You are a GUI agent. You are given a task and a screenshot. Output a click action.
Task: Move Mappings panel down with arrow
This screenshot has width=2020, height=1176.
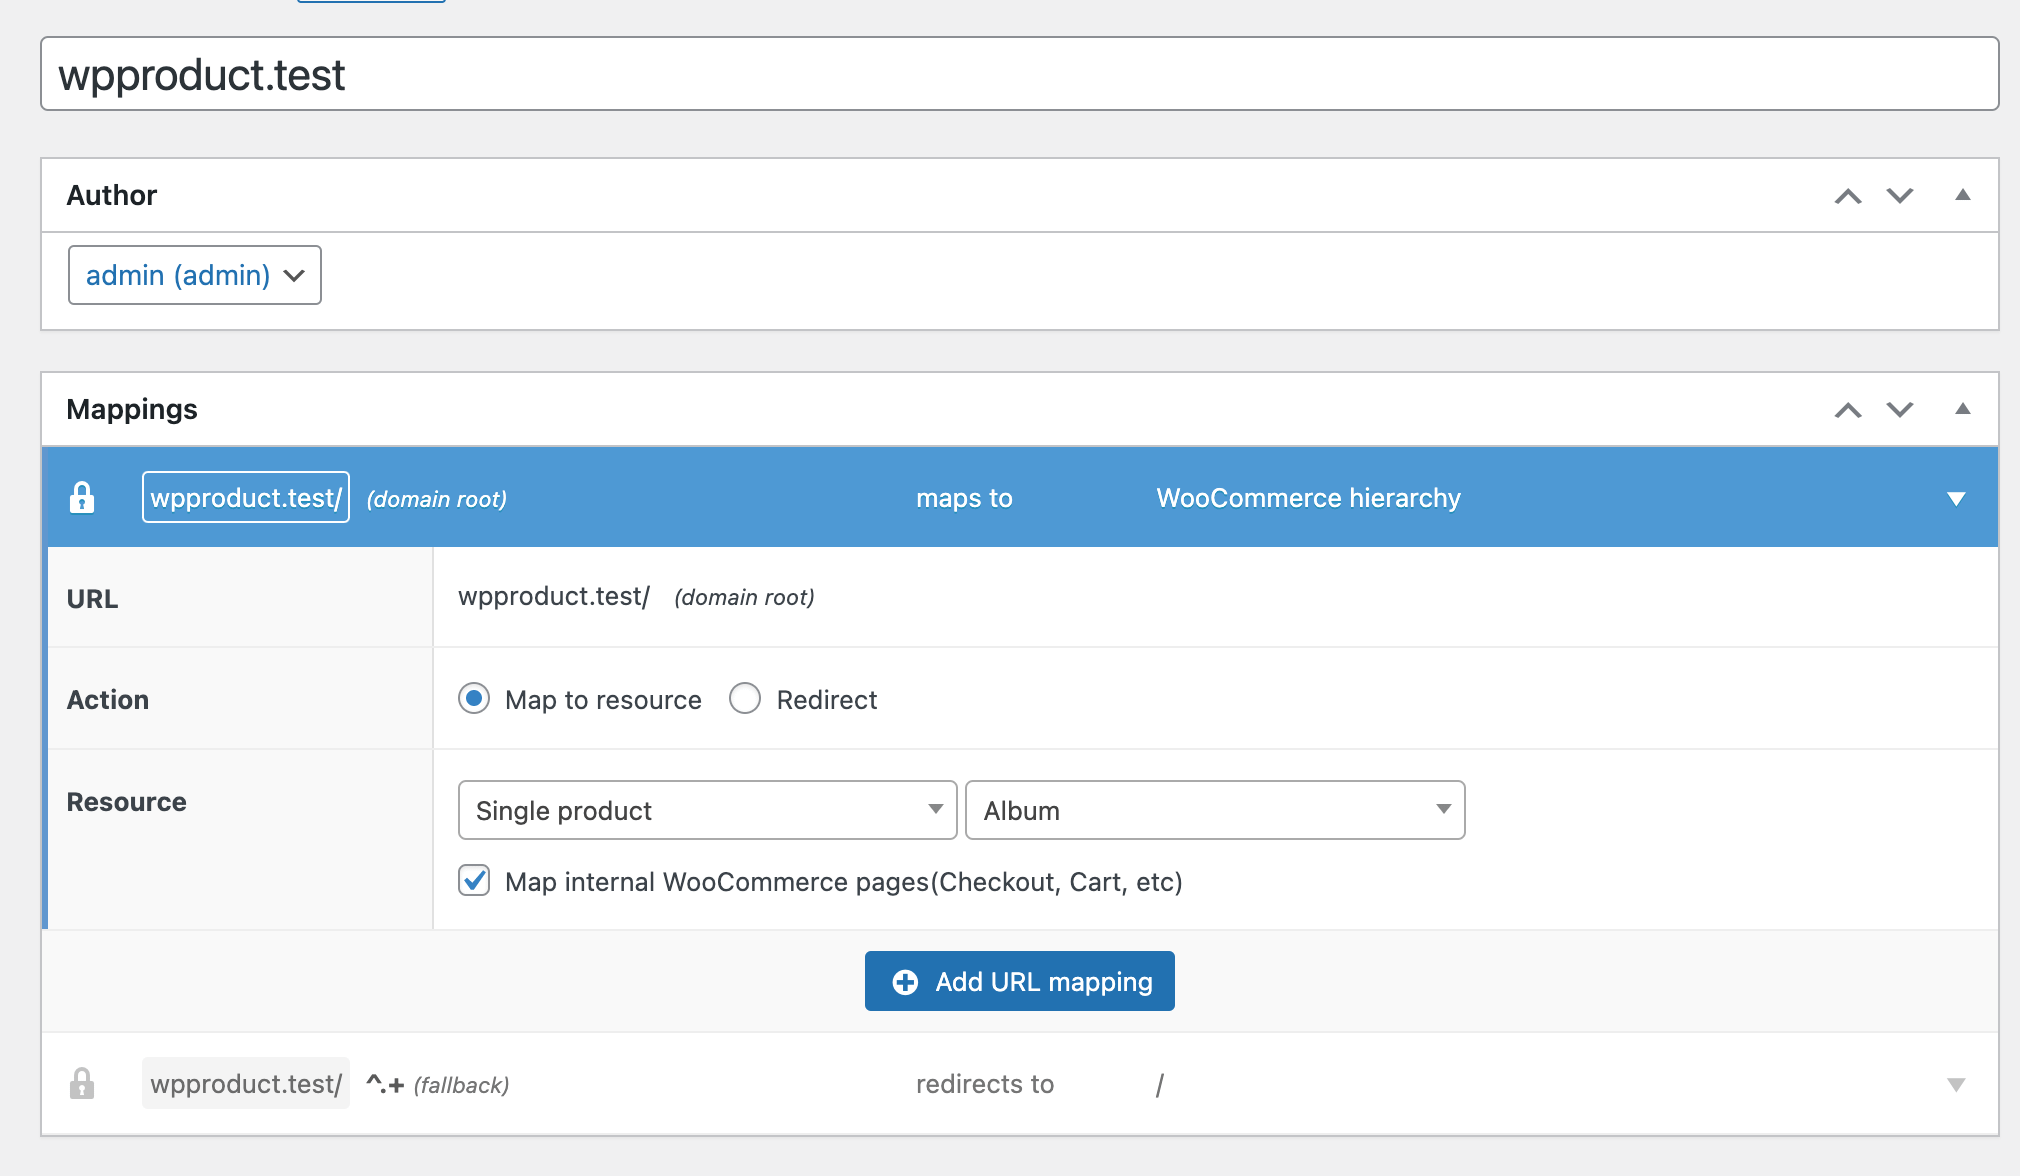click(x=1900, y=410)
